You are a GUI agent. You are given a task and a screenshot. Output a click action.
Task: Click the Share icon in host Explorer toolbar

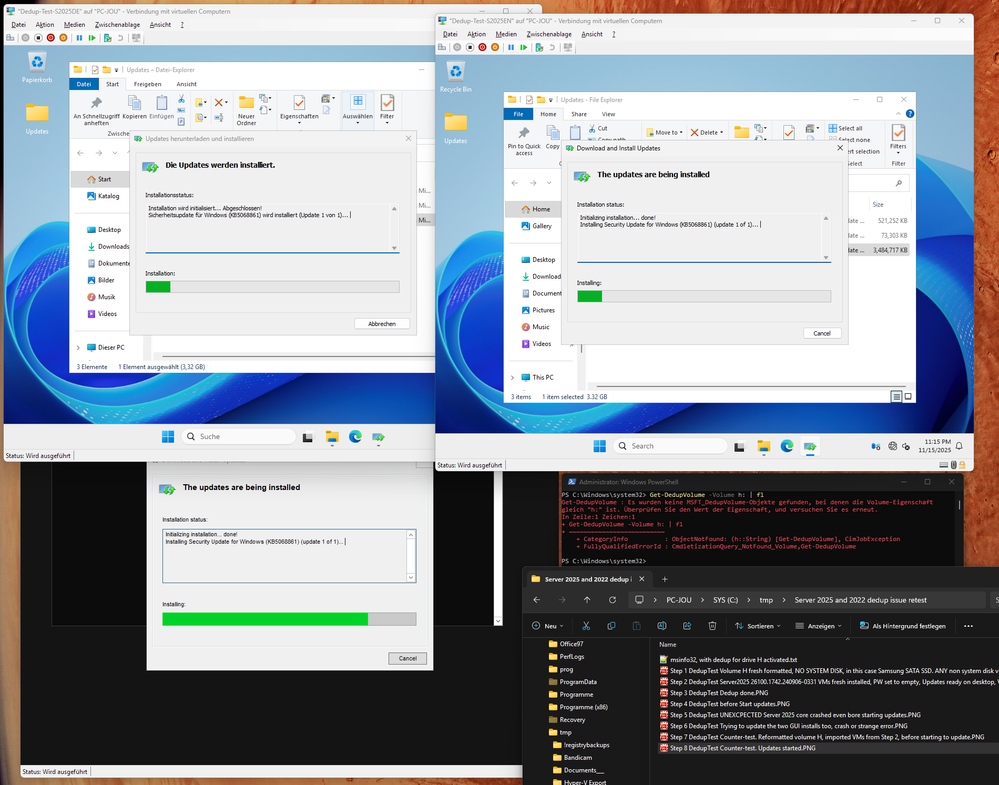[x=687, y=626]
